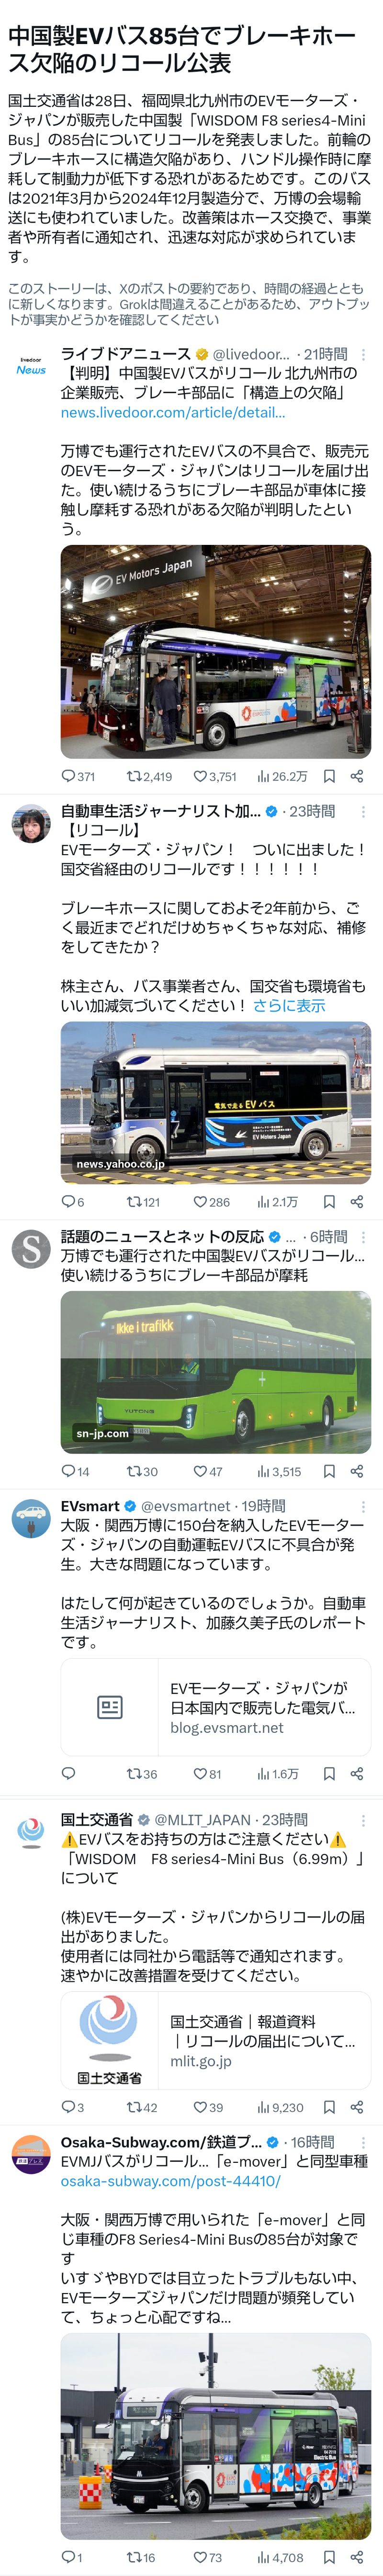The image size is (383, 2576).
Task: Share the ライブドアニュース post
Action: point(357,776)
